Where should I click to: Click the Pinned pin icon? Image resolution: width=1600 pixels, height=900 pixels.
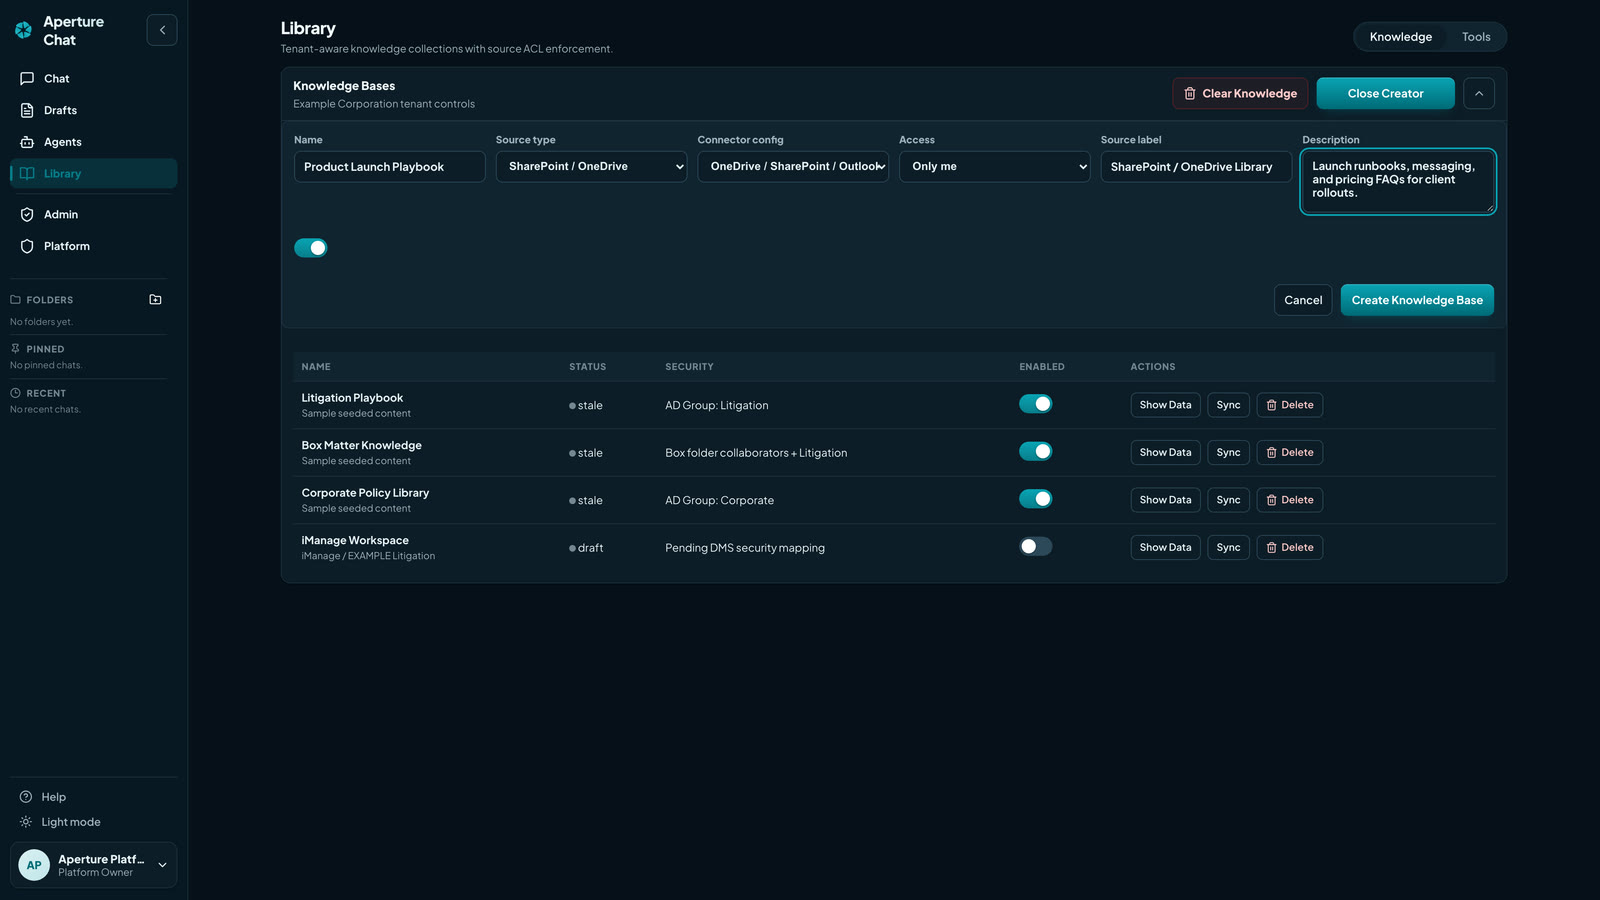15,349
